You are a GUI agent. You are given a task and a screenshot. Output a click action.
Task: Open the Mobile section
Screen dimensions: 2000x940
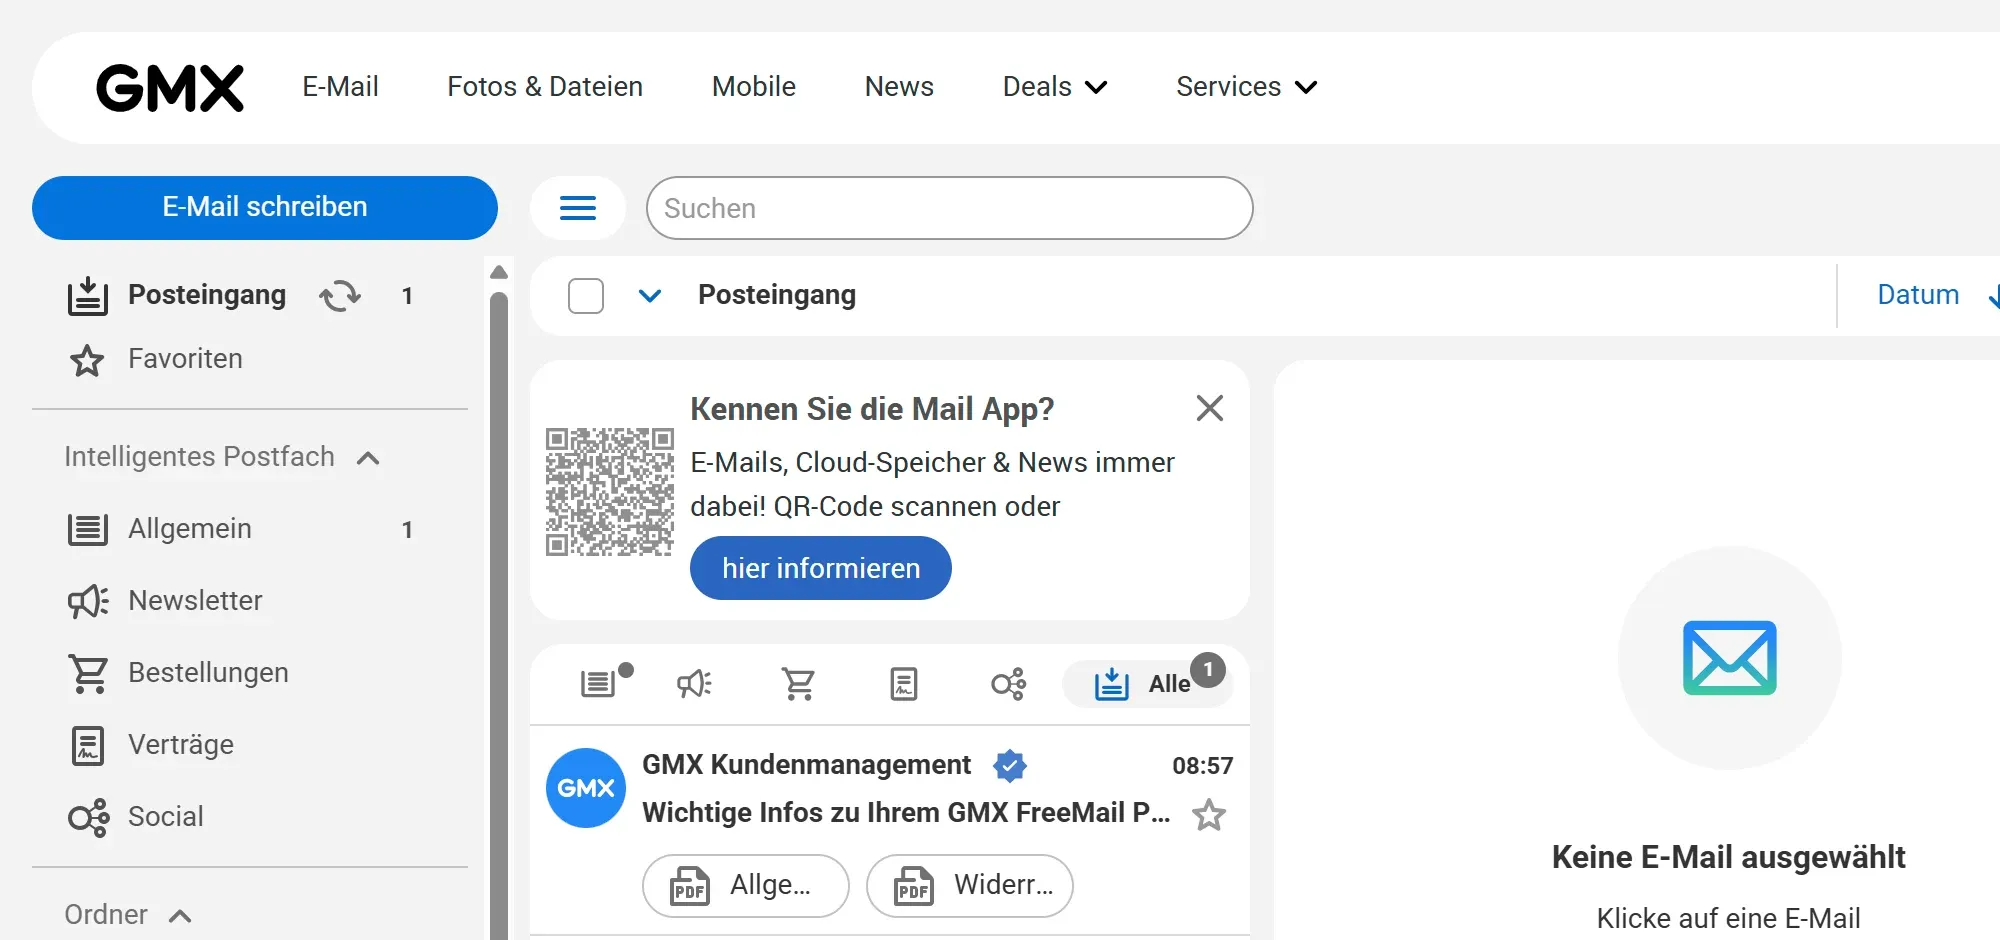click(754, 87)
